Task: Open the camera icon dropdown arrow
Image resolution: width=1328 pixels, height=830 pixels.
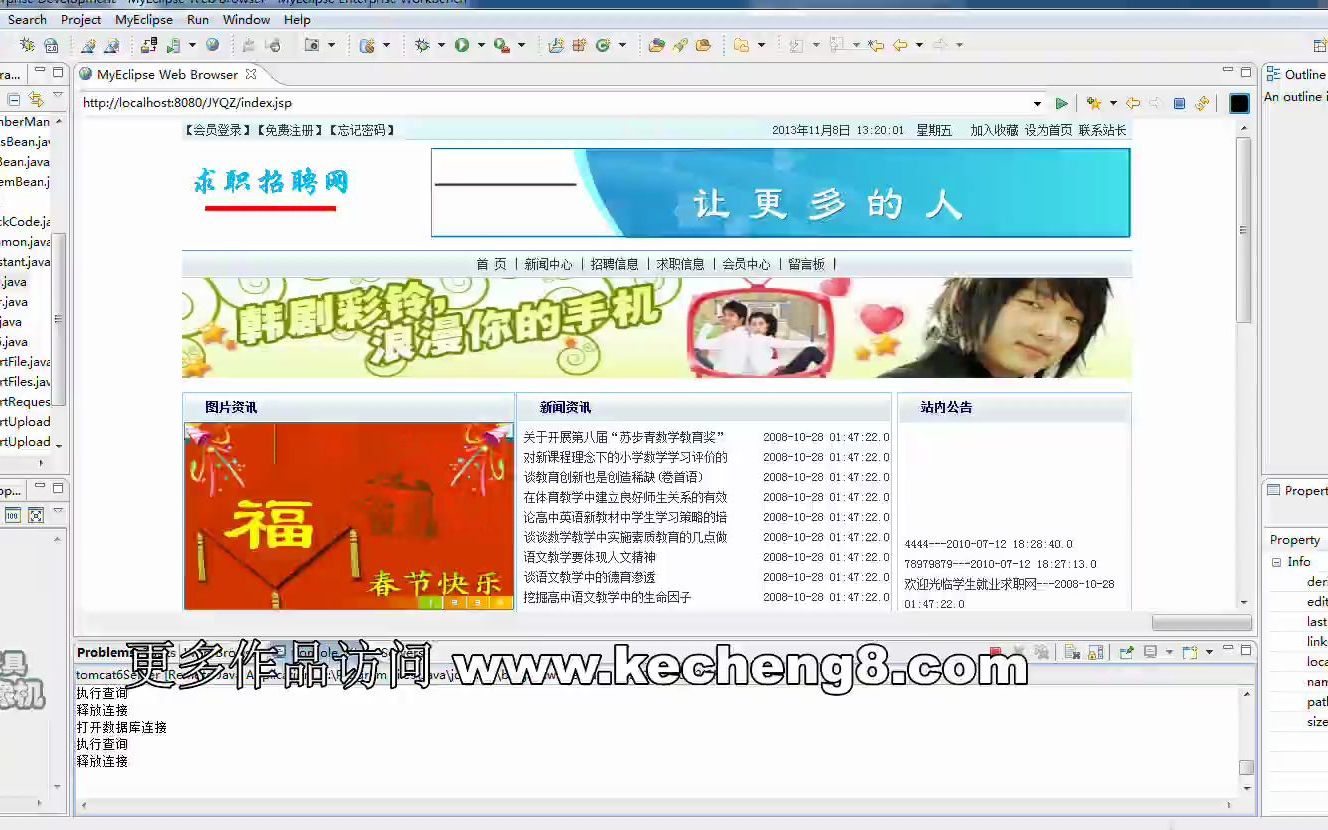Action: tap(331, 46)
